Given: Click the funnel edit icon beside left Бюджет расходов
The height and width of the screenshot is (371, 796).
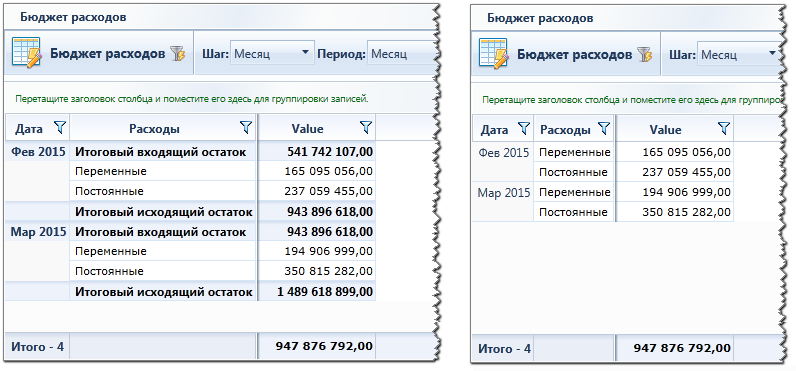Looking at the screenshot, I should (x=178, y=53).
